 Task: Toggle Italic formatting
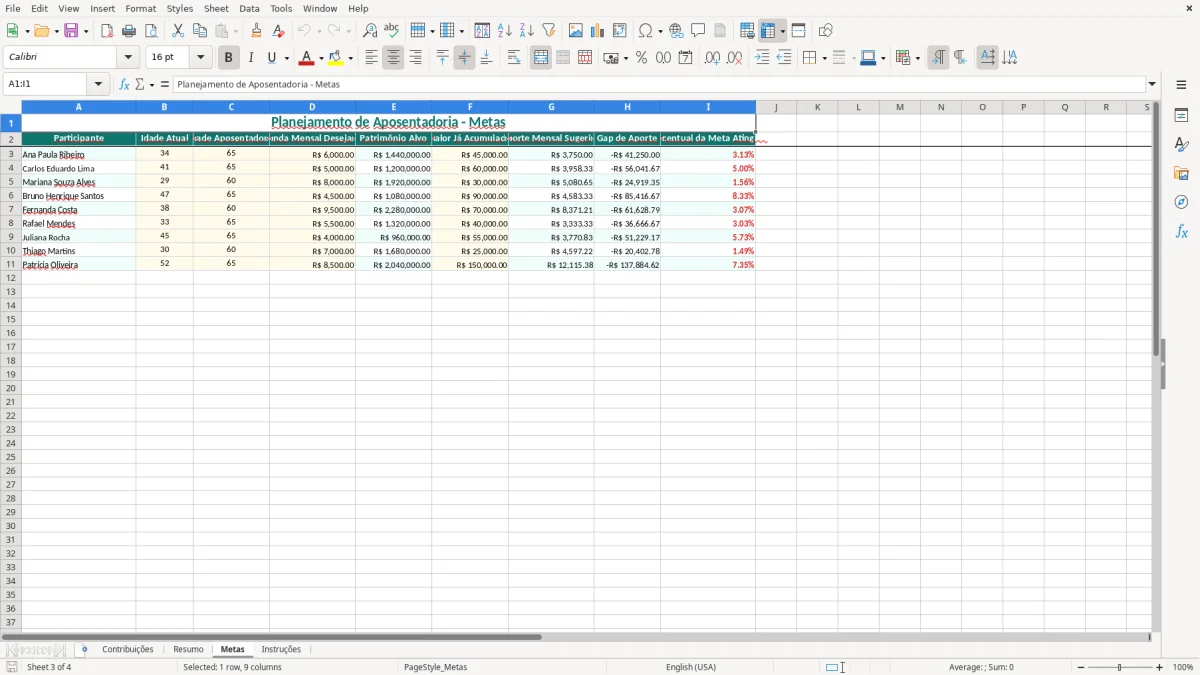click(x=250, y=58)
